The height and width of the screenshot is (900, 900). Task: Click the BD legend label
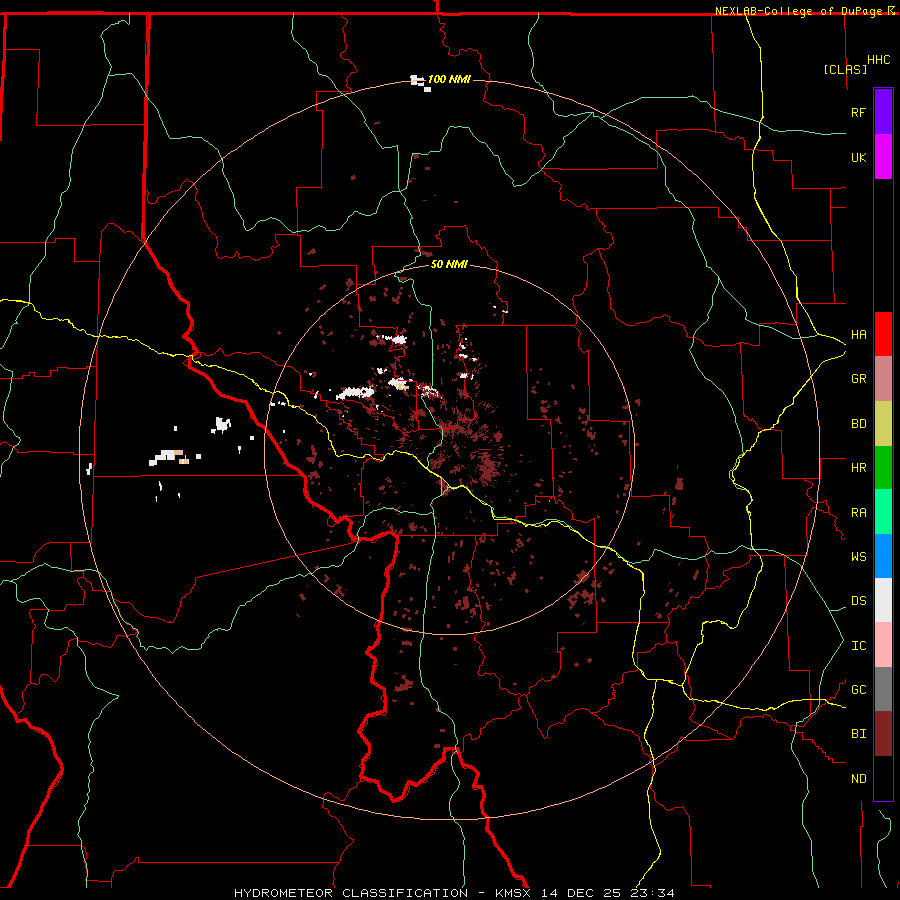point(858,424)
